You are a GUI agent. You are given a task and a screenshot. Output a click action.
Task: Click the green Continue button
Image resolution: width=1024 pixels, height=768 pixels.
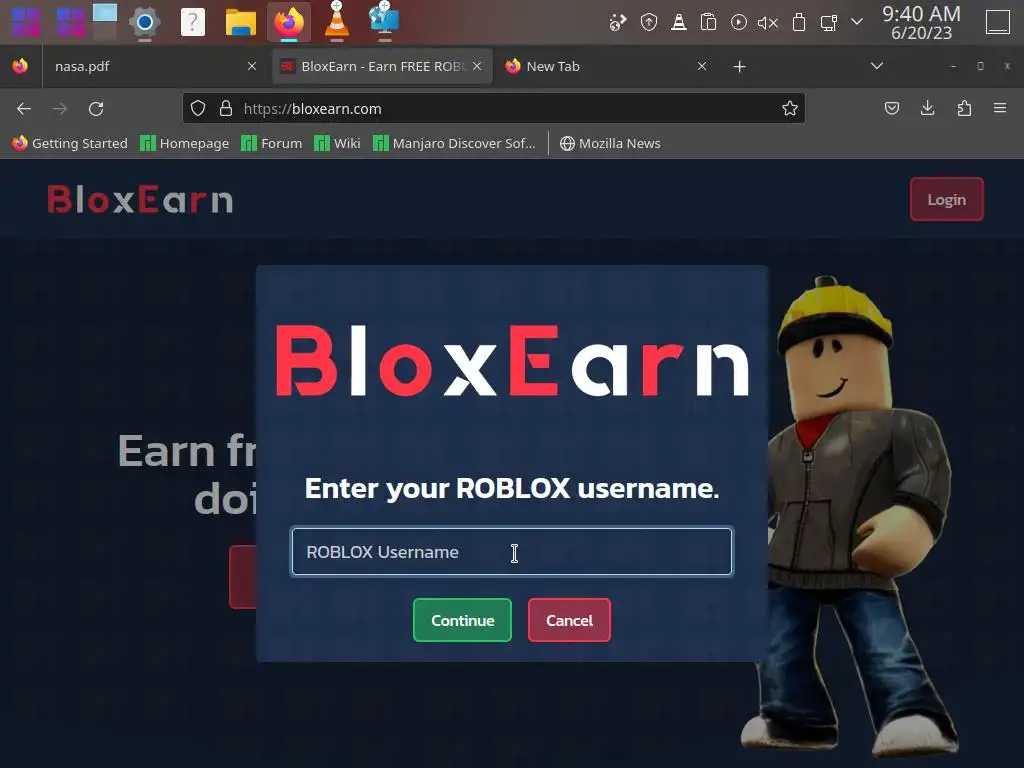(462, 620)
